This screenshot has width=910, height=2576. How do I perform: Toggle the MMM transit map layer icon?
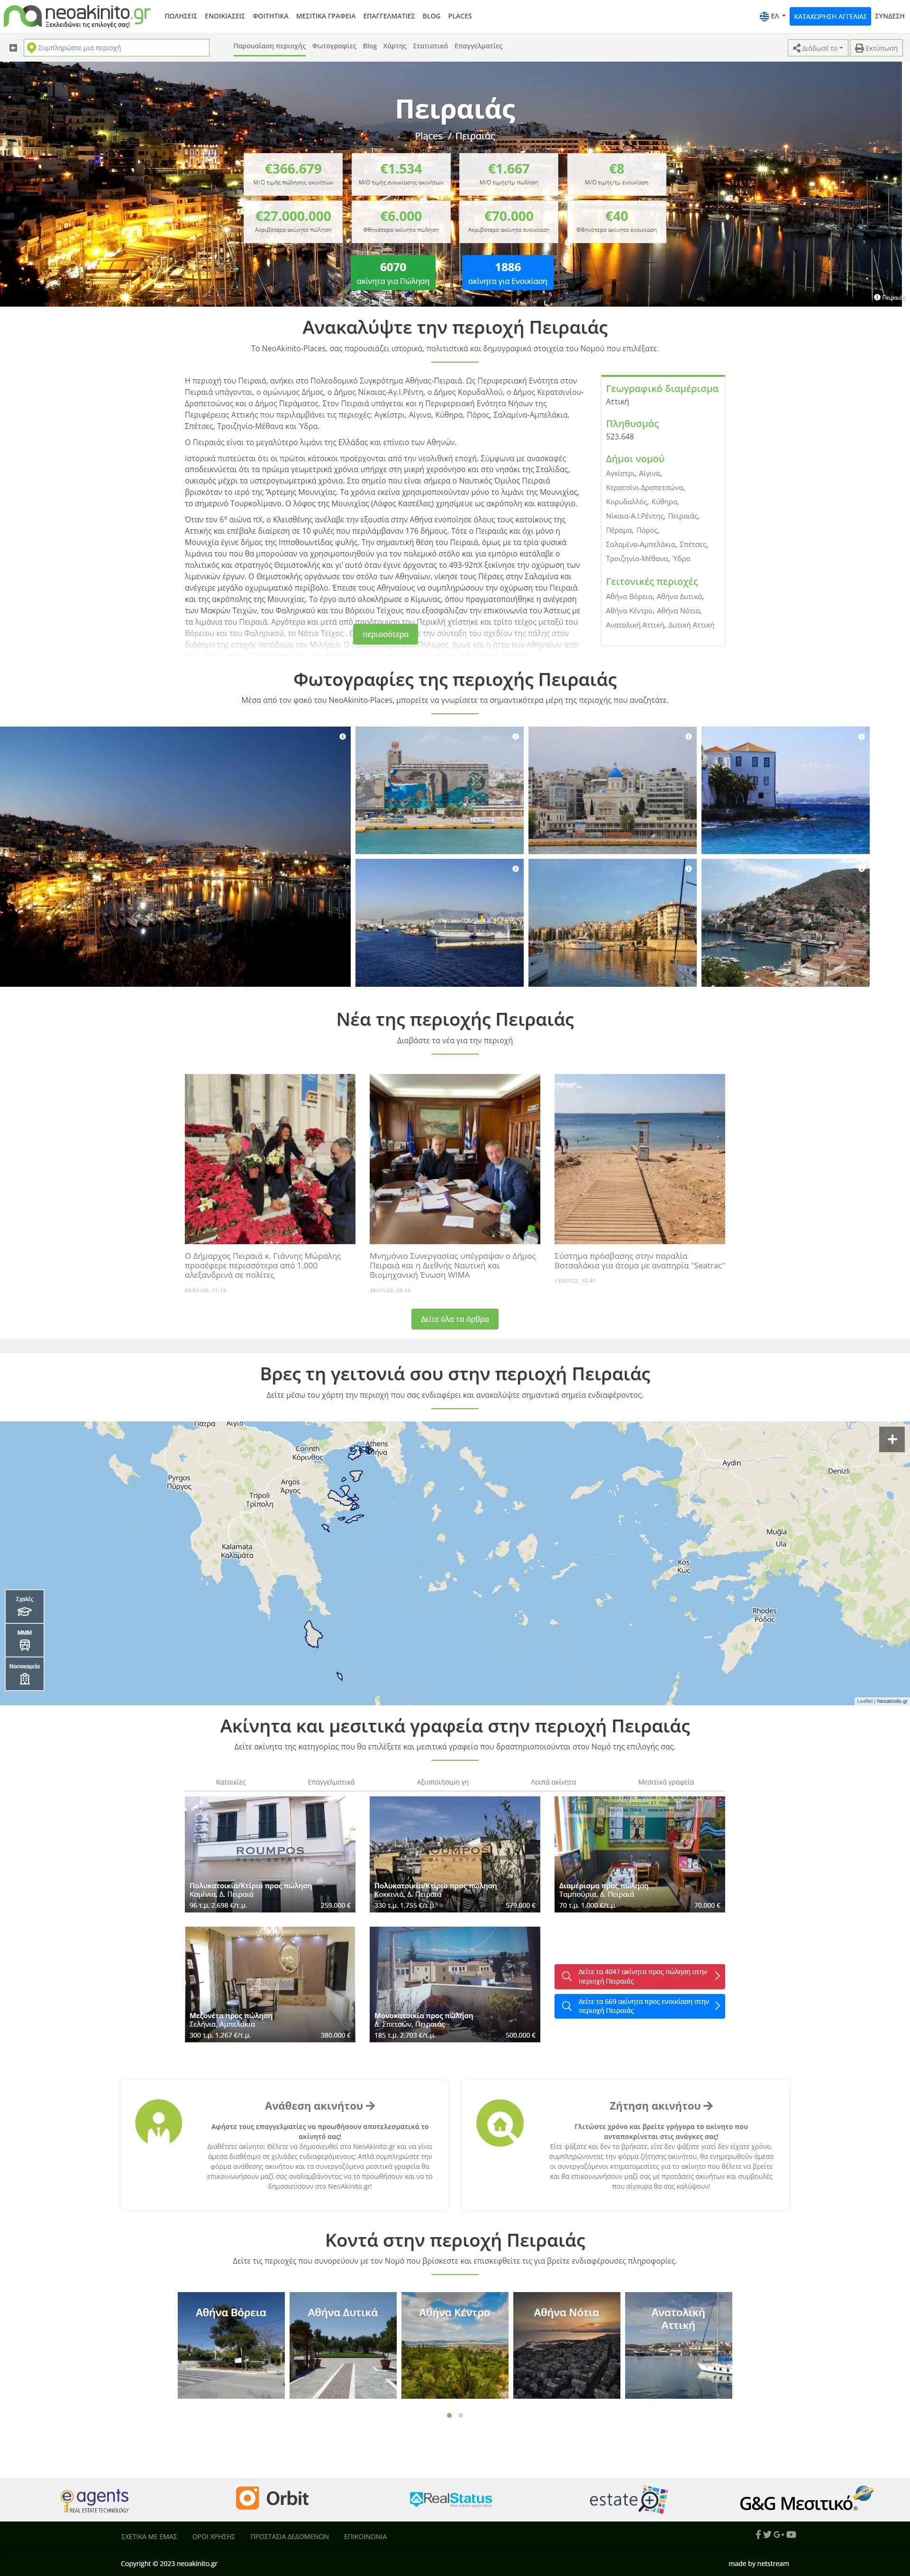click(25, 1641)
